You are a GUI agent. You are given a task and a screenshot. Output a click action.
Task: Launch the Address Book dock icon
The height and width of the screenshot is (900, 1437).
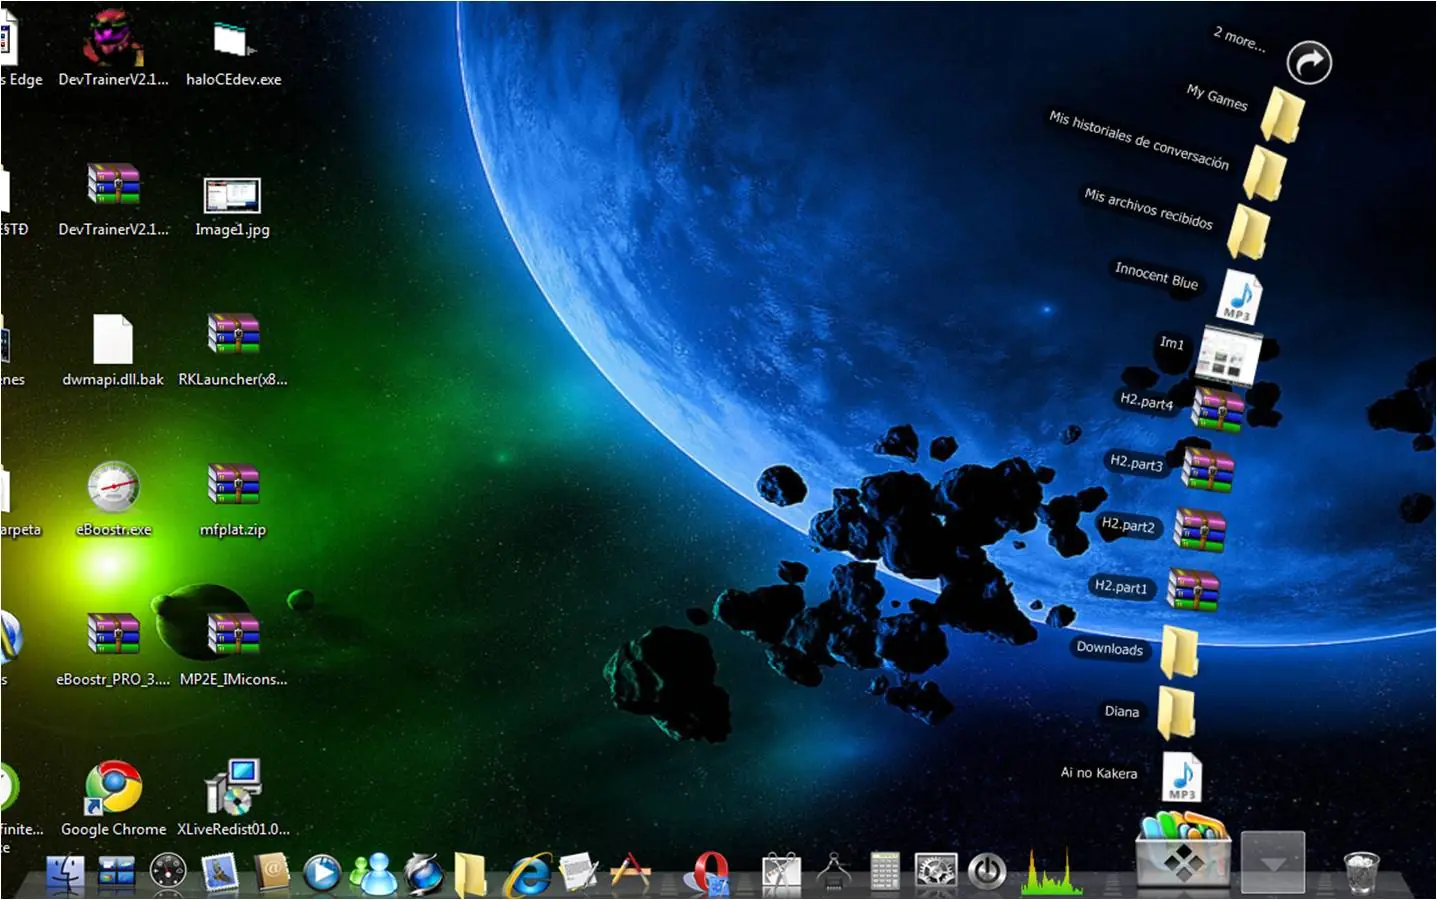pos(271,872)
